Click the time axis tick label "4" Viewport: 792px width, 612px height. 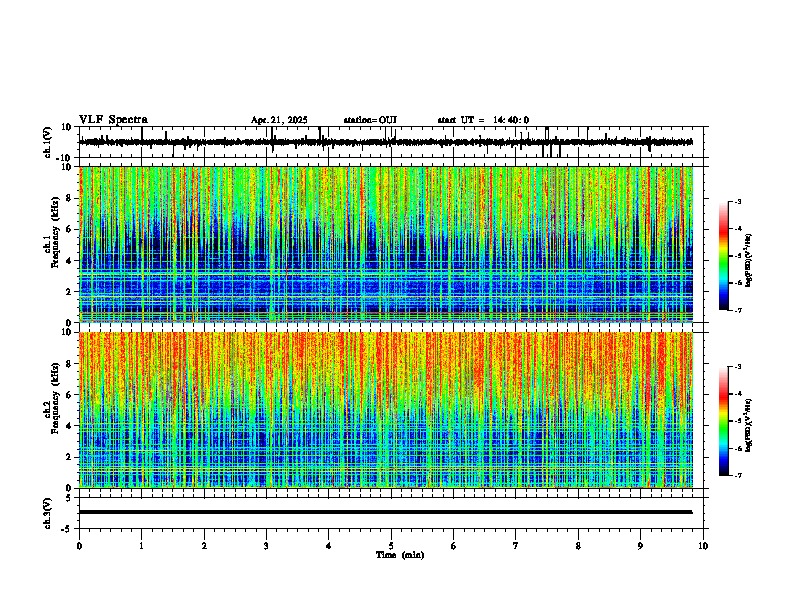(x=329, y=546)
